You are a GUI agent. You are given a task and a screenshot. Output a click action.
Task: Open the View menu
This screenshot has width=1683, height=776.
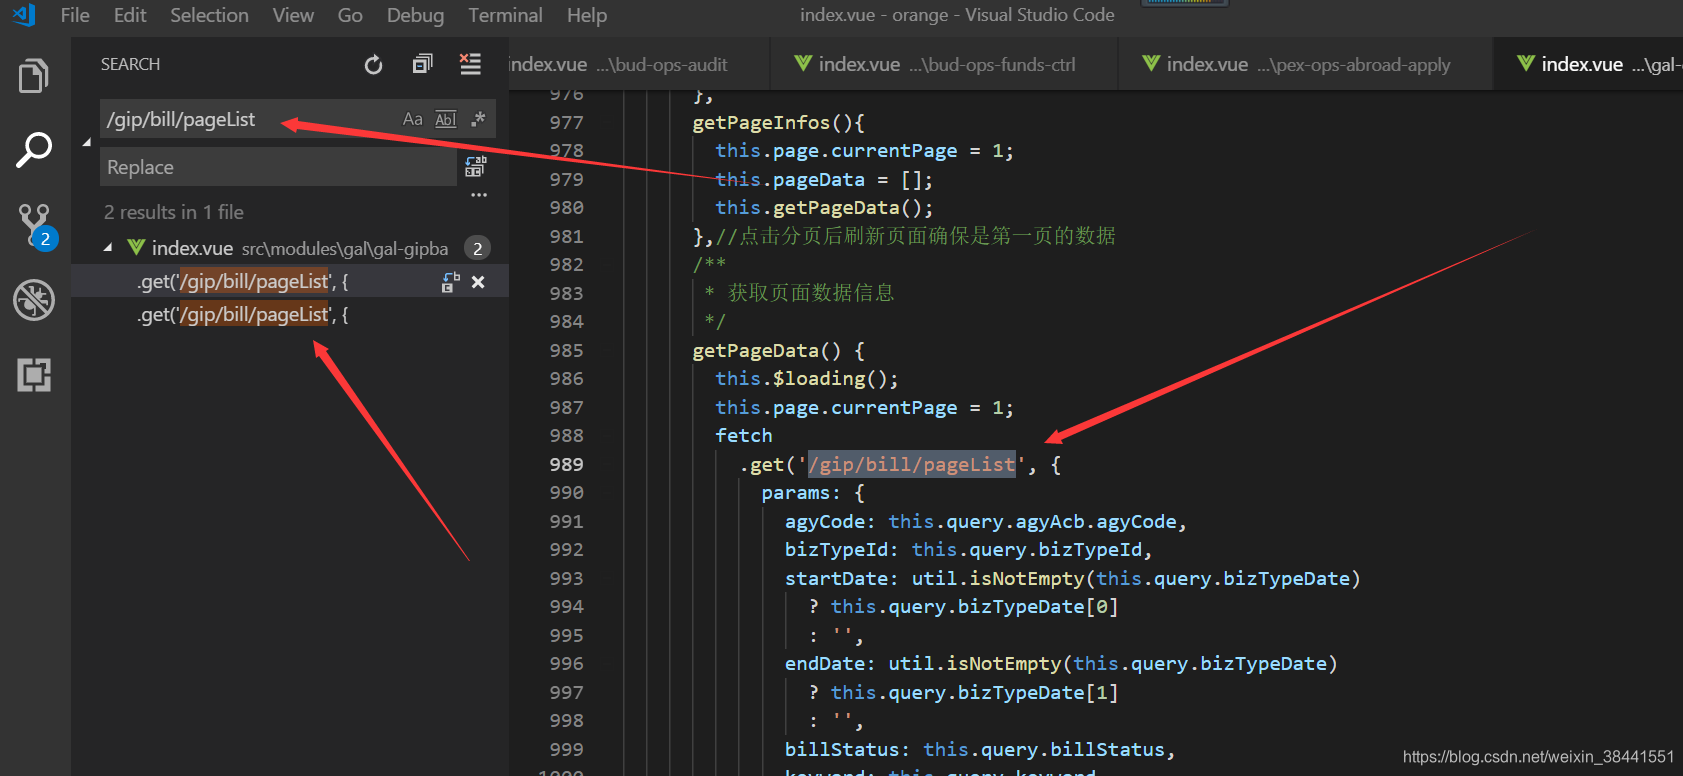[x=293, y=15]
